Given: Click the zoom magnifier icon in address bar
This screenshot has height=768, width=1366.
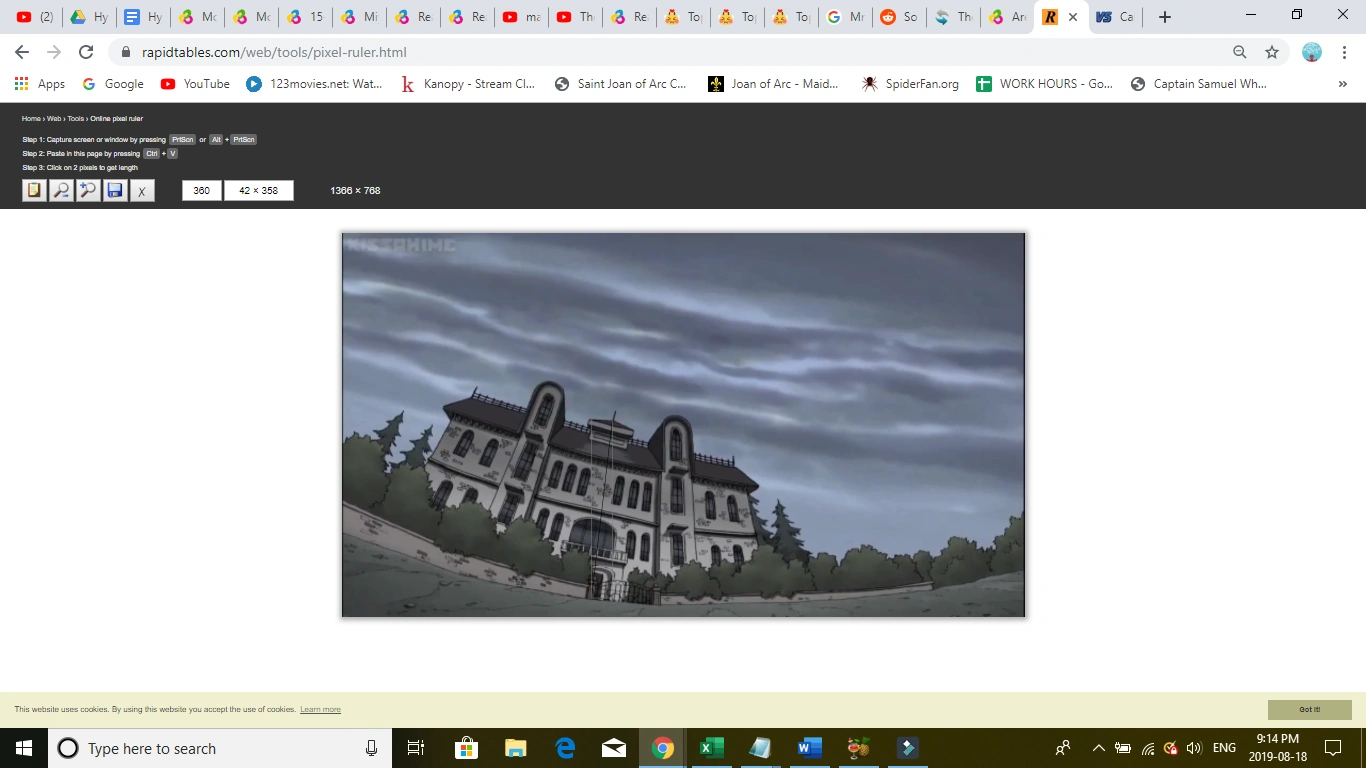Looking at the screenshot, I should (x=1240, y=52).
